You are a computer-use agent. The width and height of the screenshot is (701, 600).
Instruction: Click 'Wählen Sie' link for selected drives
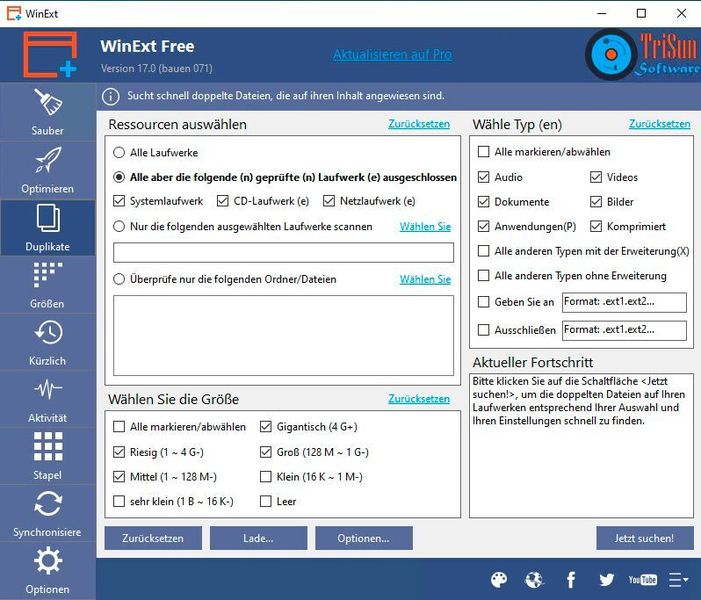pyautogui.click(x=425, y=227)
